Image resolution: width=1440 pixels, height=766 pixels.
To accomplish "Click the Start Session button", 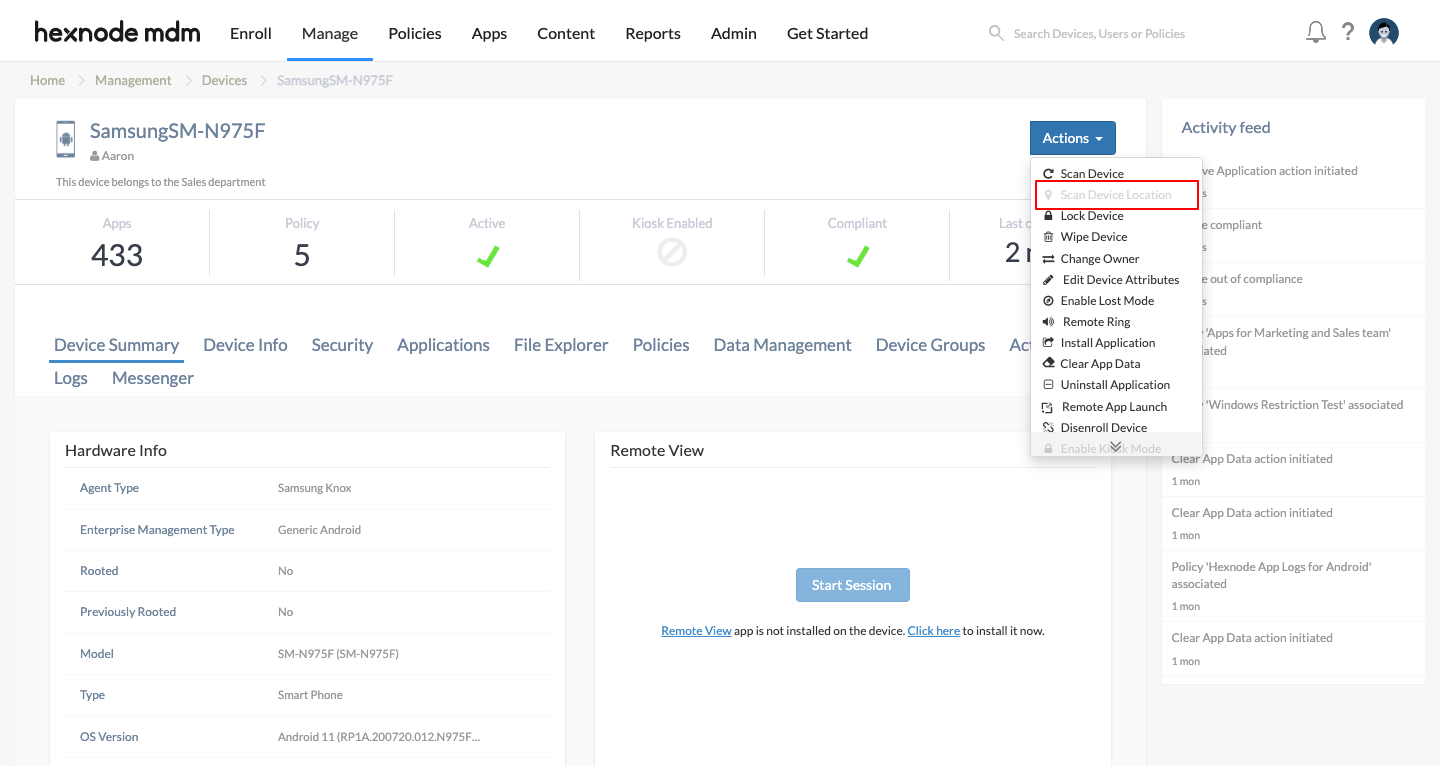I will click(853, 585).
